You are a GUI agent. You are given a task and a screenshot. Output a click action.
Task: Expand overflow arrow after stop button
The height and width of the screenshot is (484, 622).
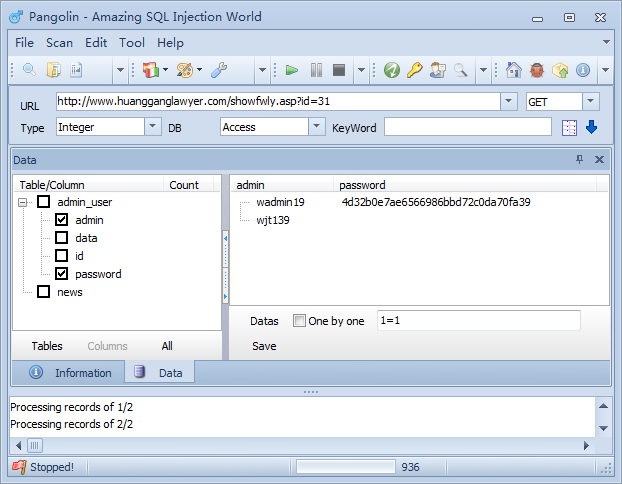361,70
